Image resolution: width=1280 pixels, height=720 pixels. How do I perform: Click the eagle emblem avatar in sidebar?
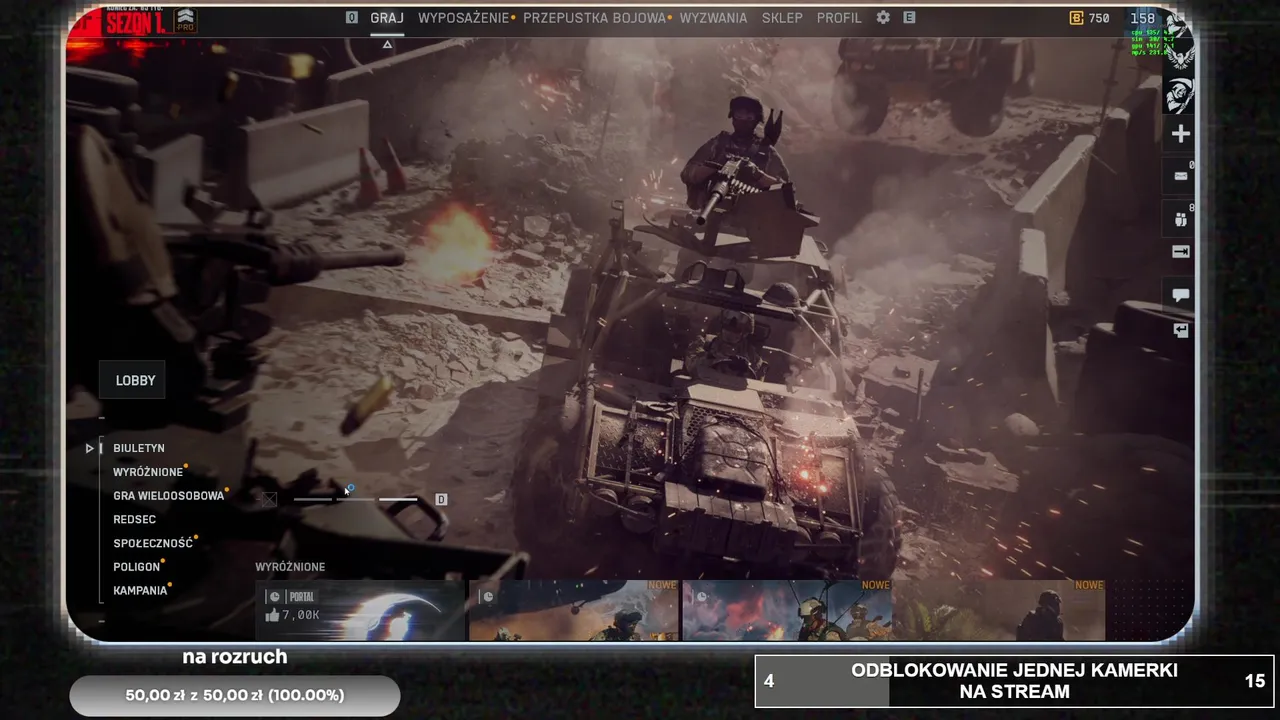(1180, 56)
